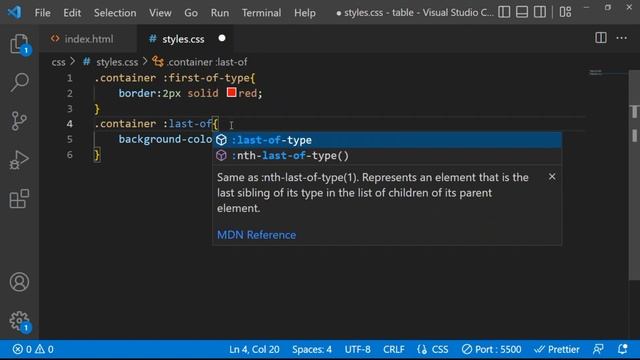Click line number 1 in gutter
The height and width of the screenshot is (360, 640).
point(70,78)
